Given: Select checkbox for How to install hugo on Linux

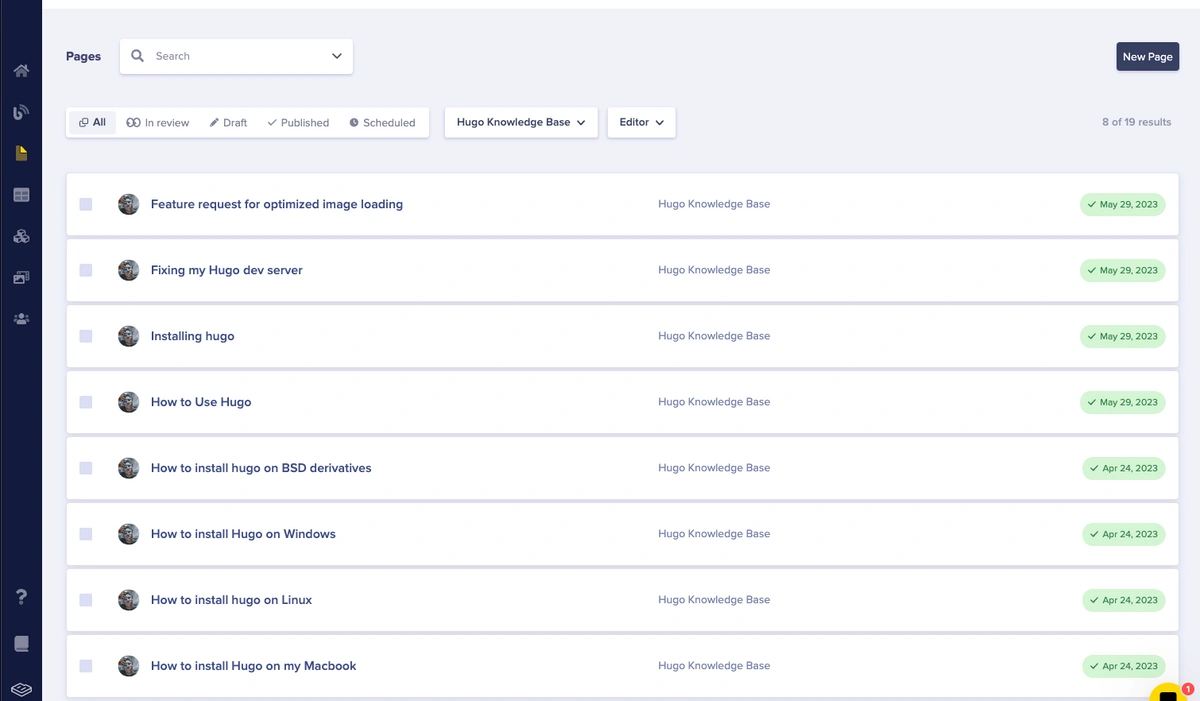Looking at the screenshot, I should 86,600.
